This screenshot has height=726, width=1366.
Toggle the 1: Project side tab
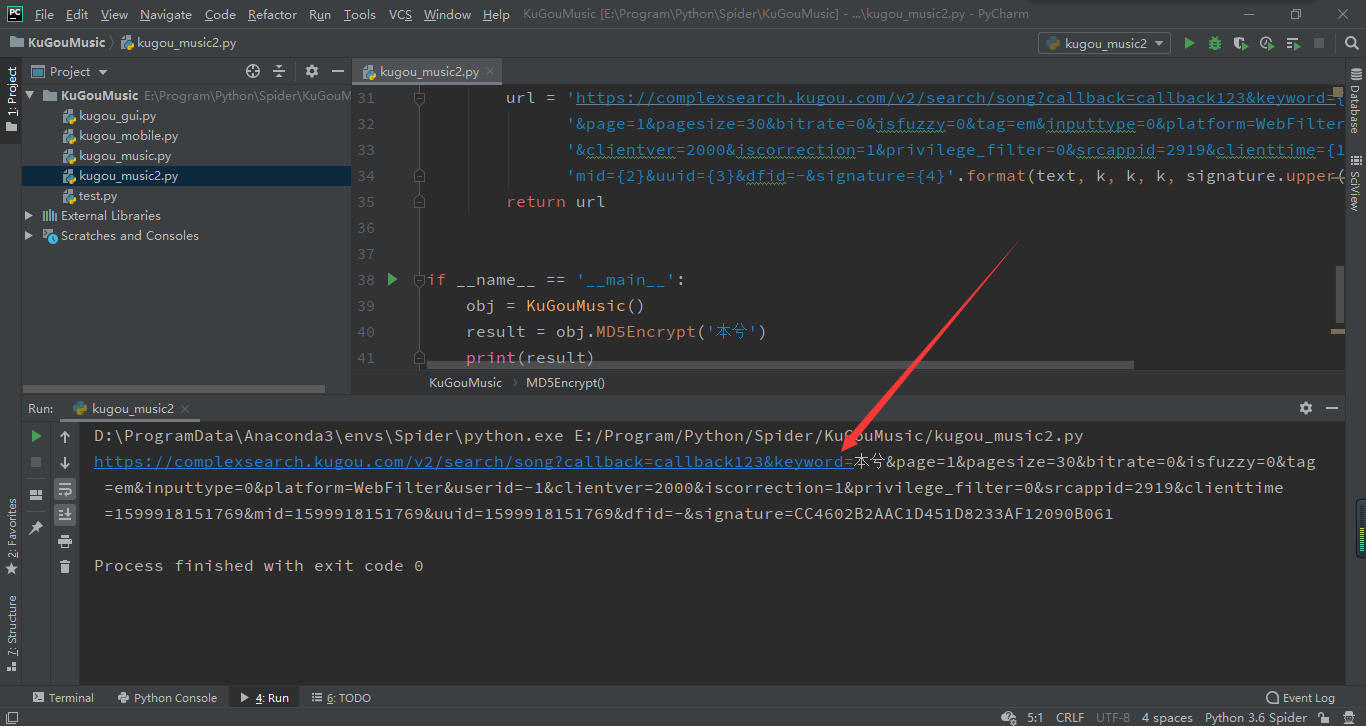coord(11,100)
